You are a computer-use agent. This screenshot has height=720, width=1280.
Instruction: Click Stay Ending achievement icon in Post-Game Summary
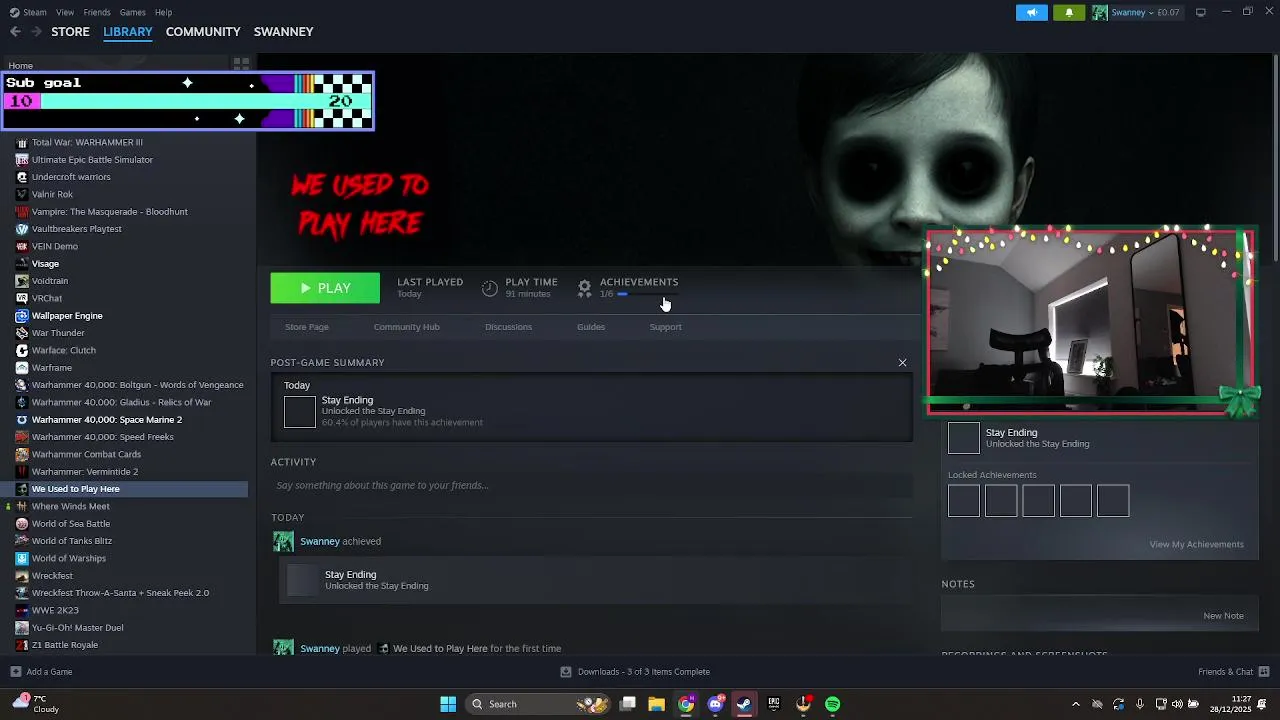tap(300, 412)
